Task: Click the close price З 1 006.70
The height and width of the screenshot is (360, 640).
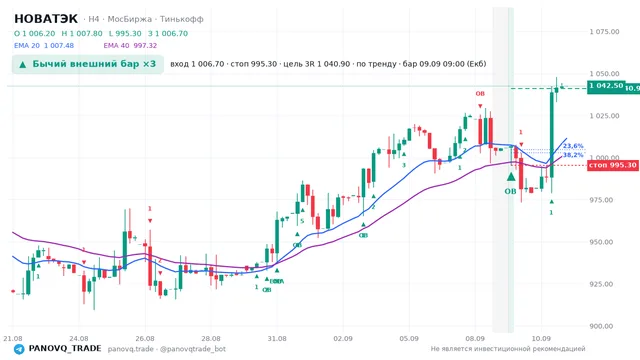Action: 168,33
